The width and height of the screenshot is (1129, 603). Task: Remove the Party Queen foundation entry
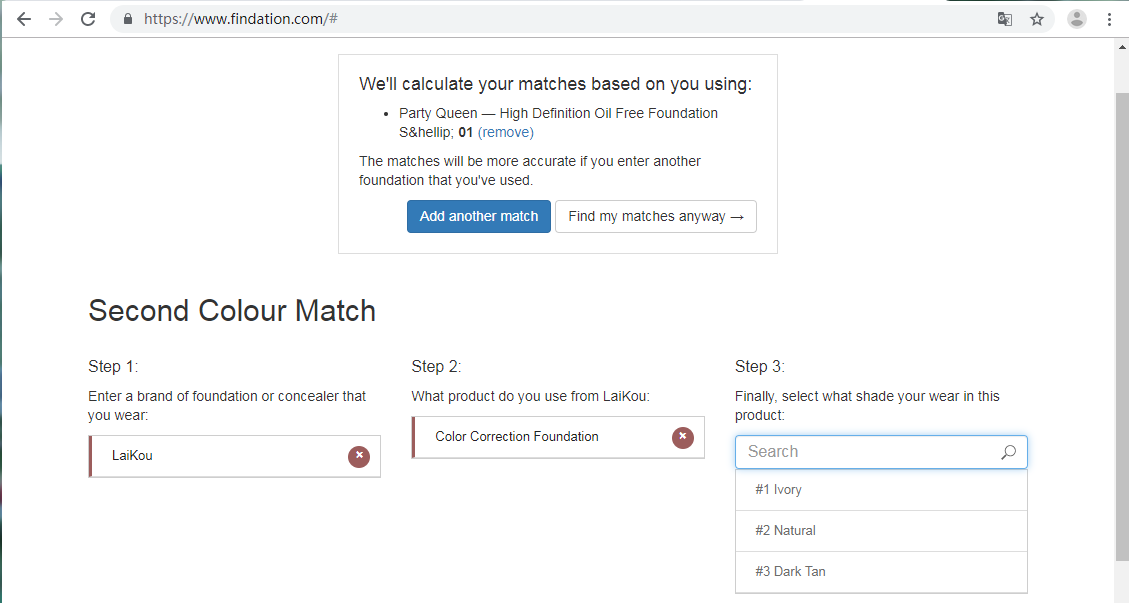pos(505,133)
